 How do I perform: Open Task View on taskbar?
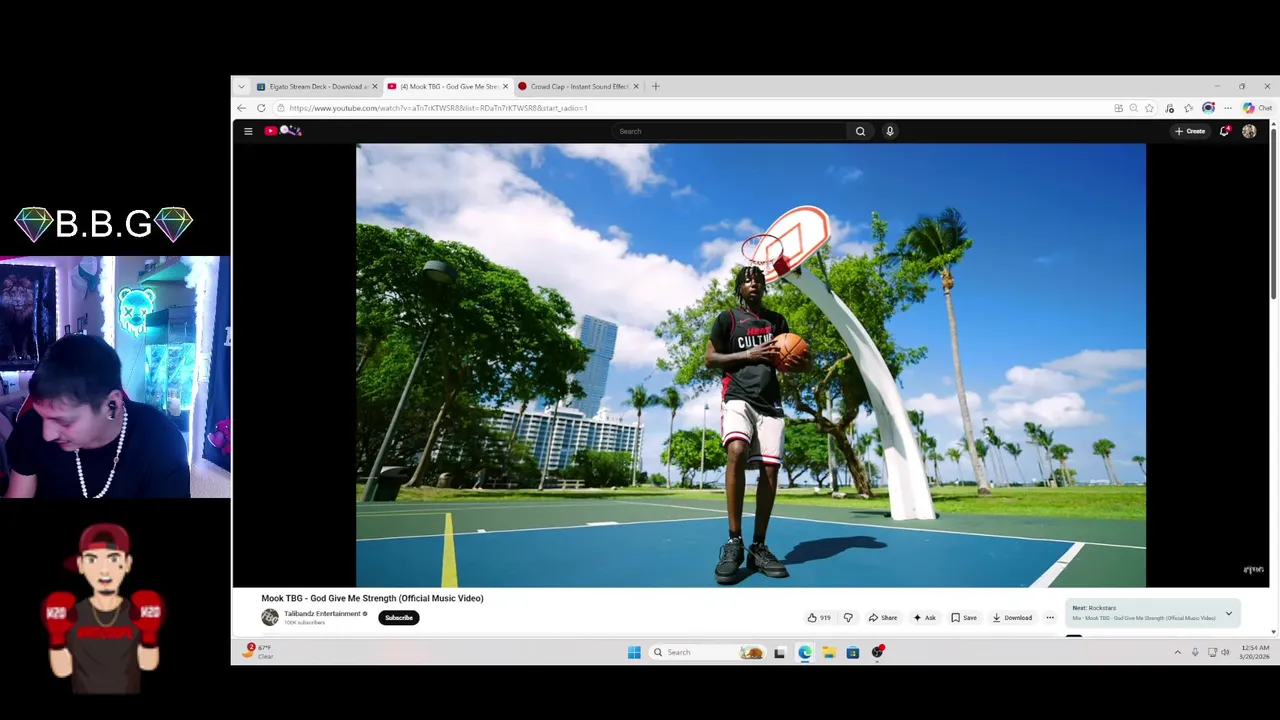[x=779, y=652]
